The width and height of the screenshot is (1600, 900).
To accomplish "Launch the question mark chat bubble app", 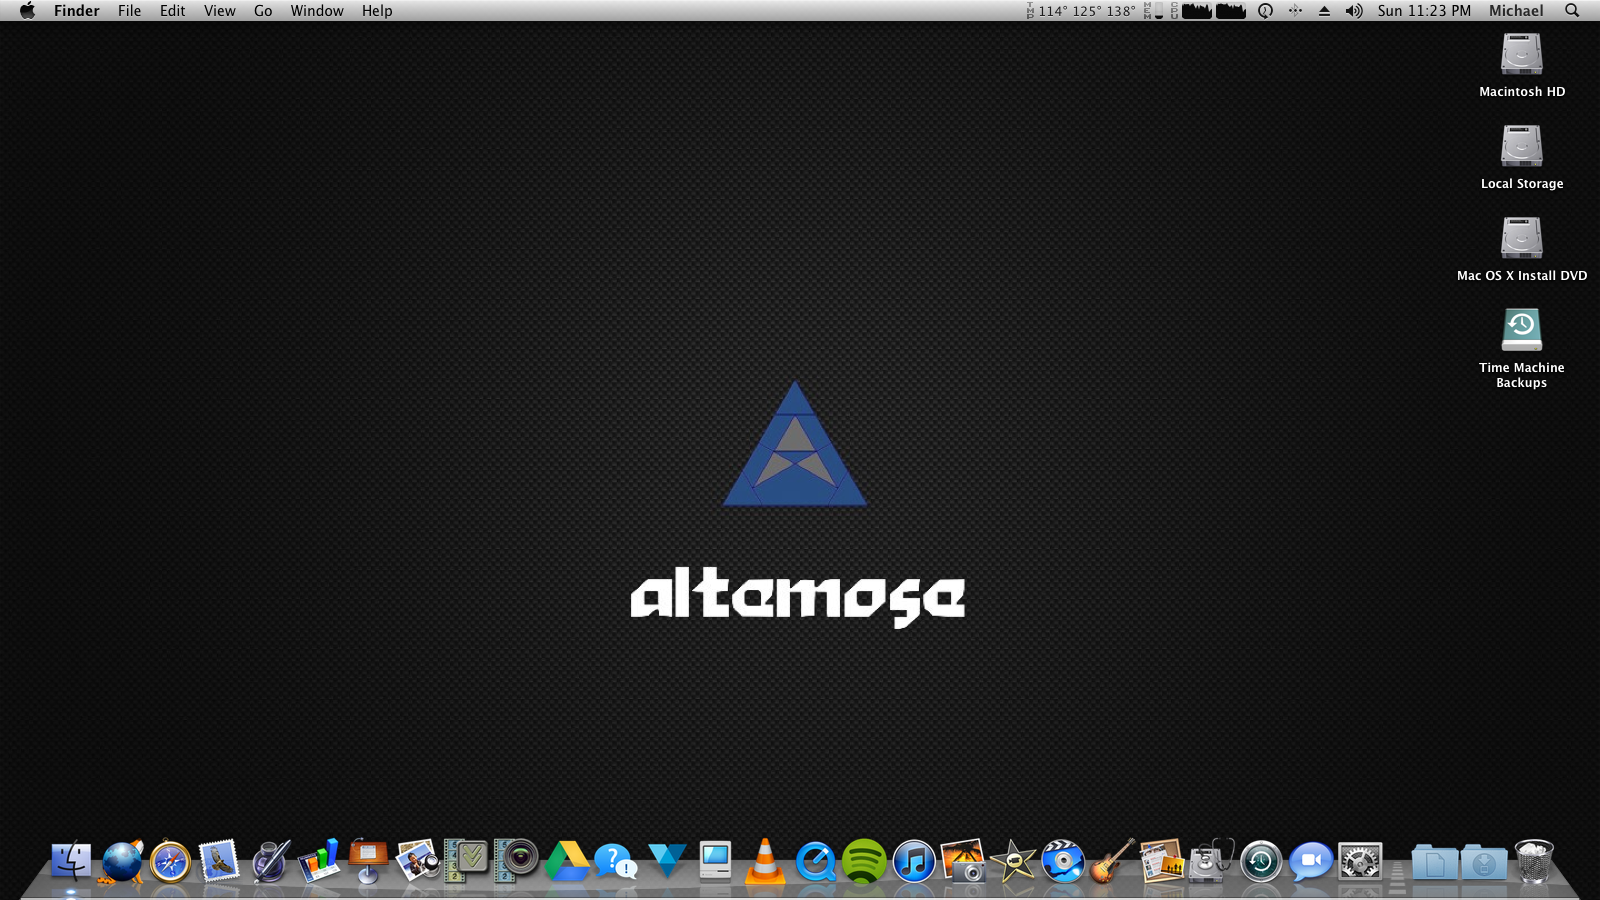I will coord(616,861).
